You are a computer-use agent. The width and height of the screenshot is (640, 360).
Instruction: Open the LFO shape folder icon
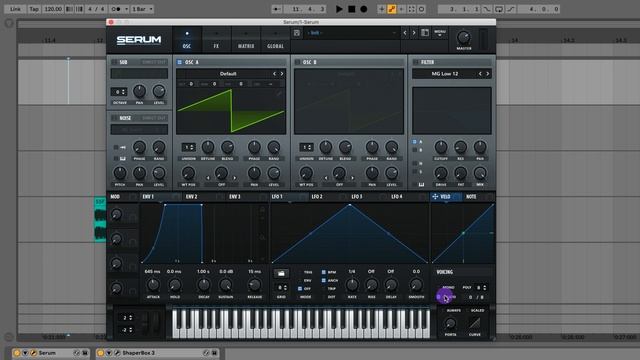point(281,273)
